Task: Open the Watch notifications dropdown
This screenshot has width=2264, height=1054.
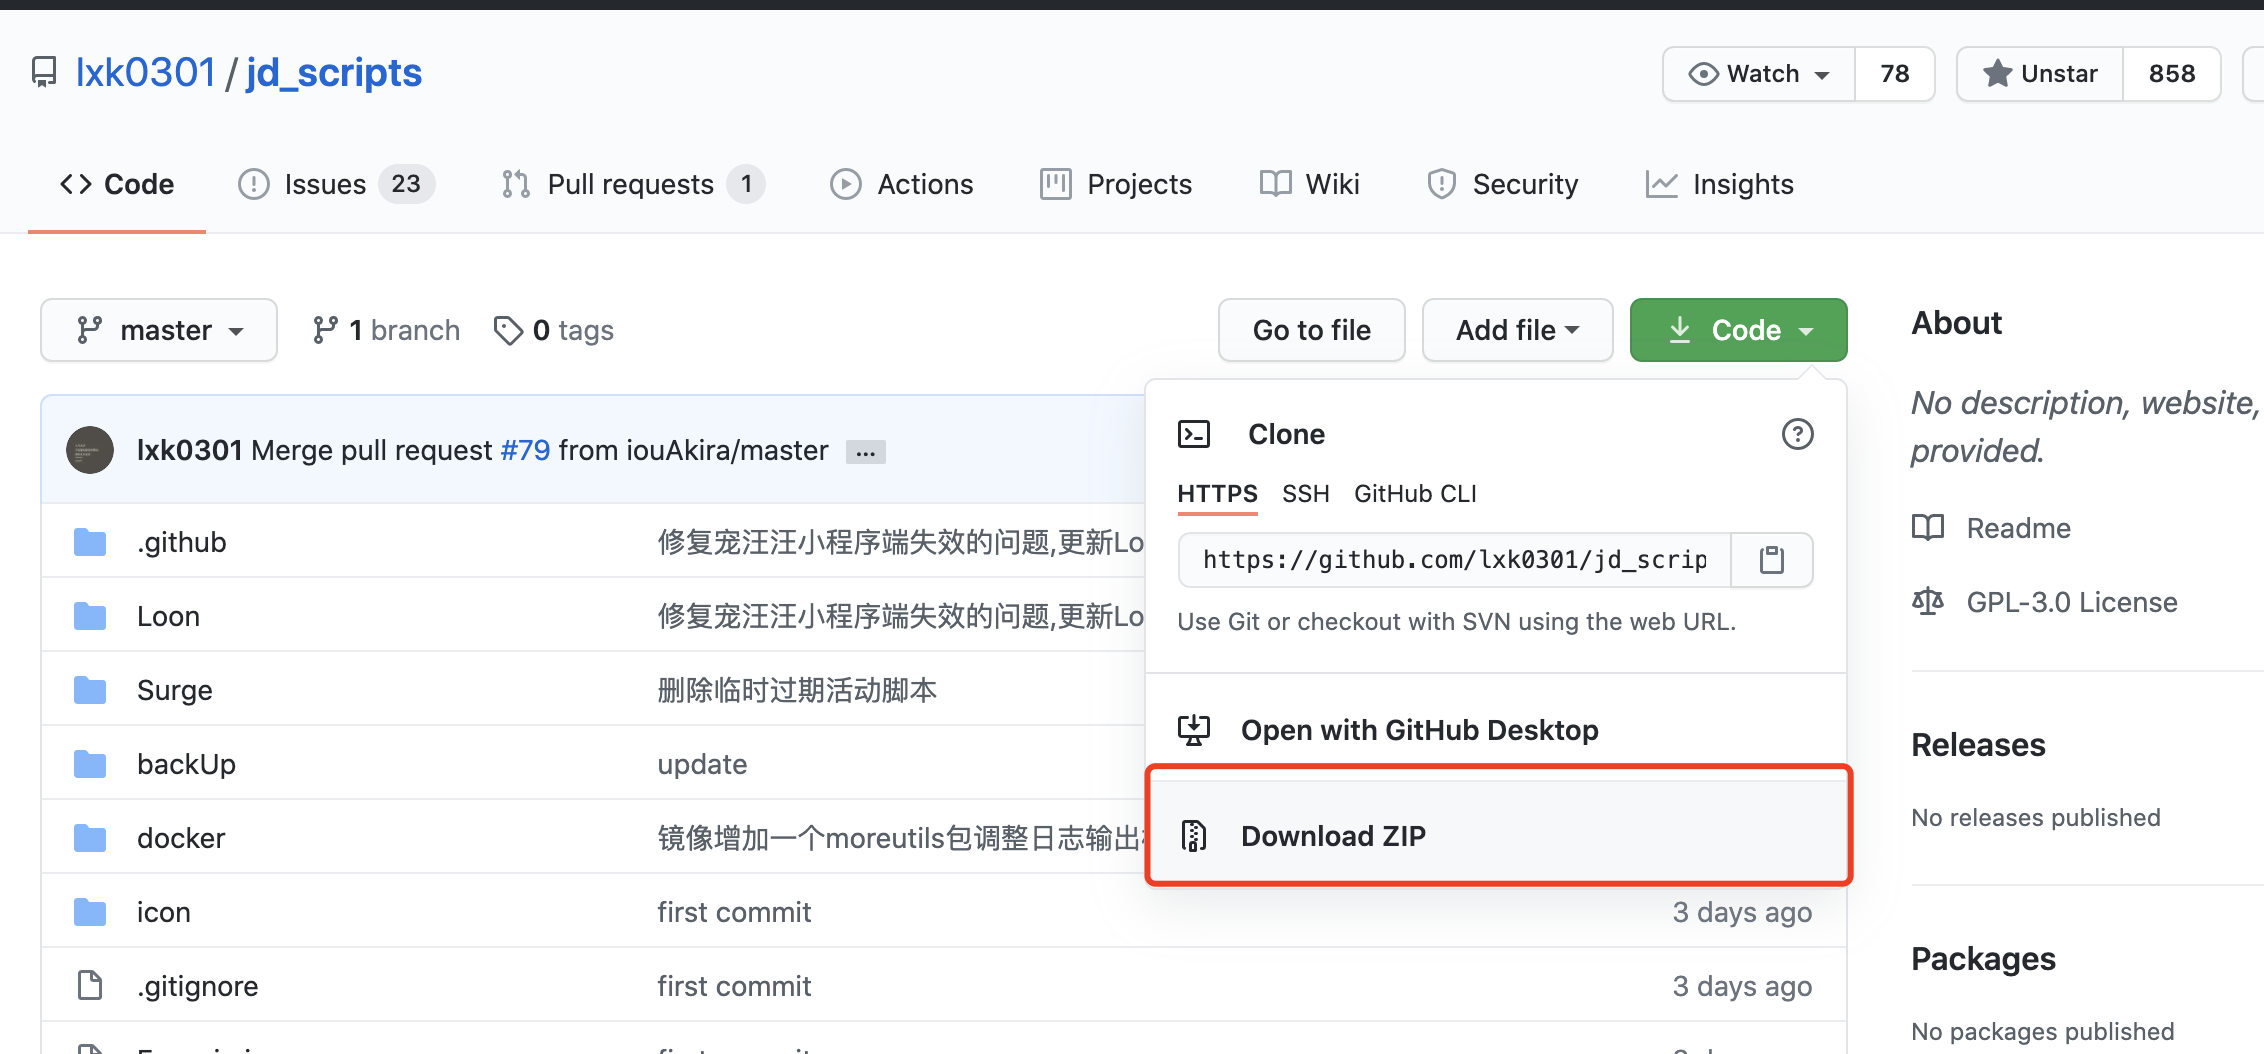Action: pyautogui.click(x=1759, y=74)
